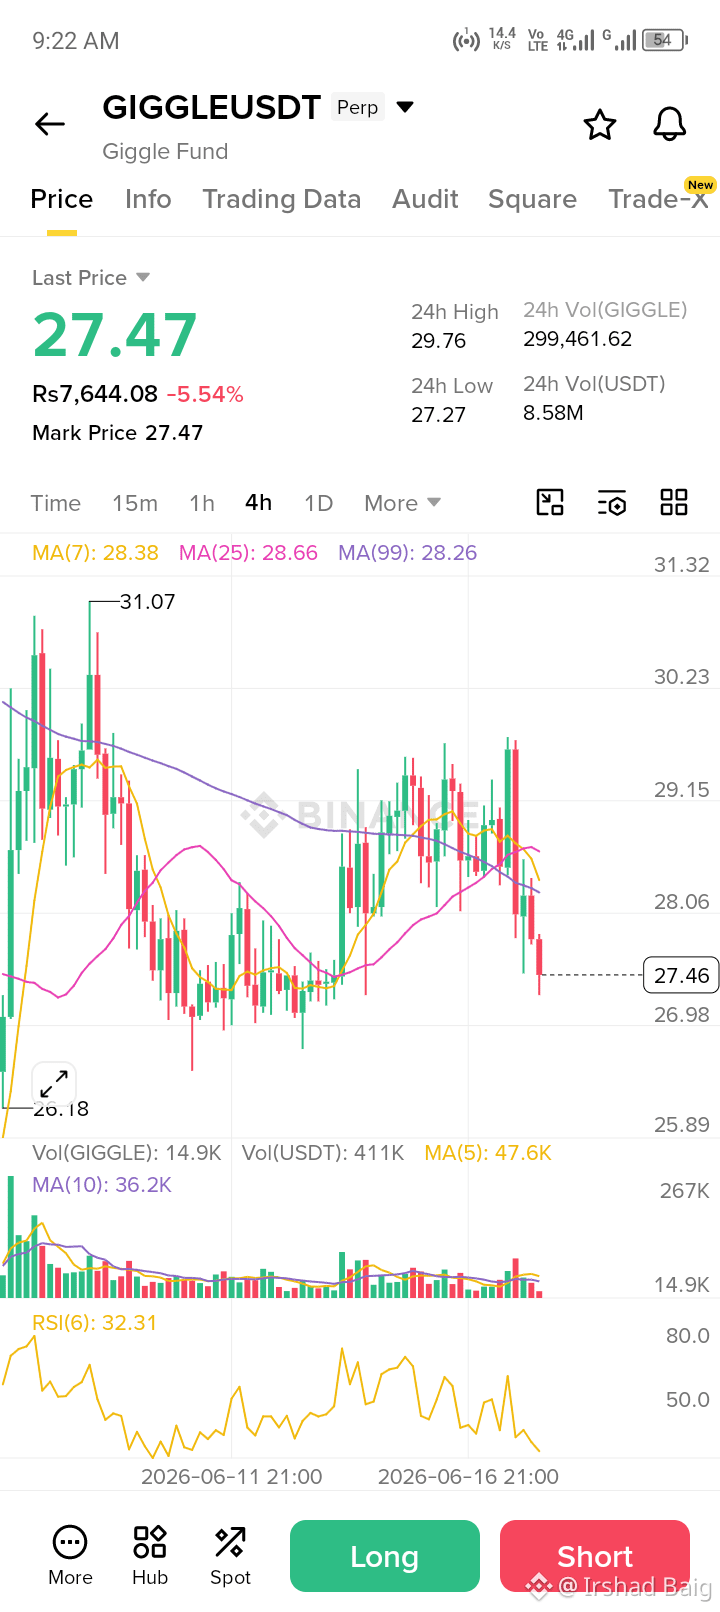This screenshot has width=720, height=1612.
Task: Open the More menu with three dots
Action: [70, 1556]
